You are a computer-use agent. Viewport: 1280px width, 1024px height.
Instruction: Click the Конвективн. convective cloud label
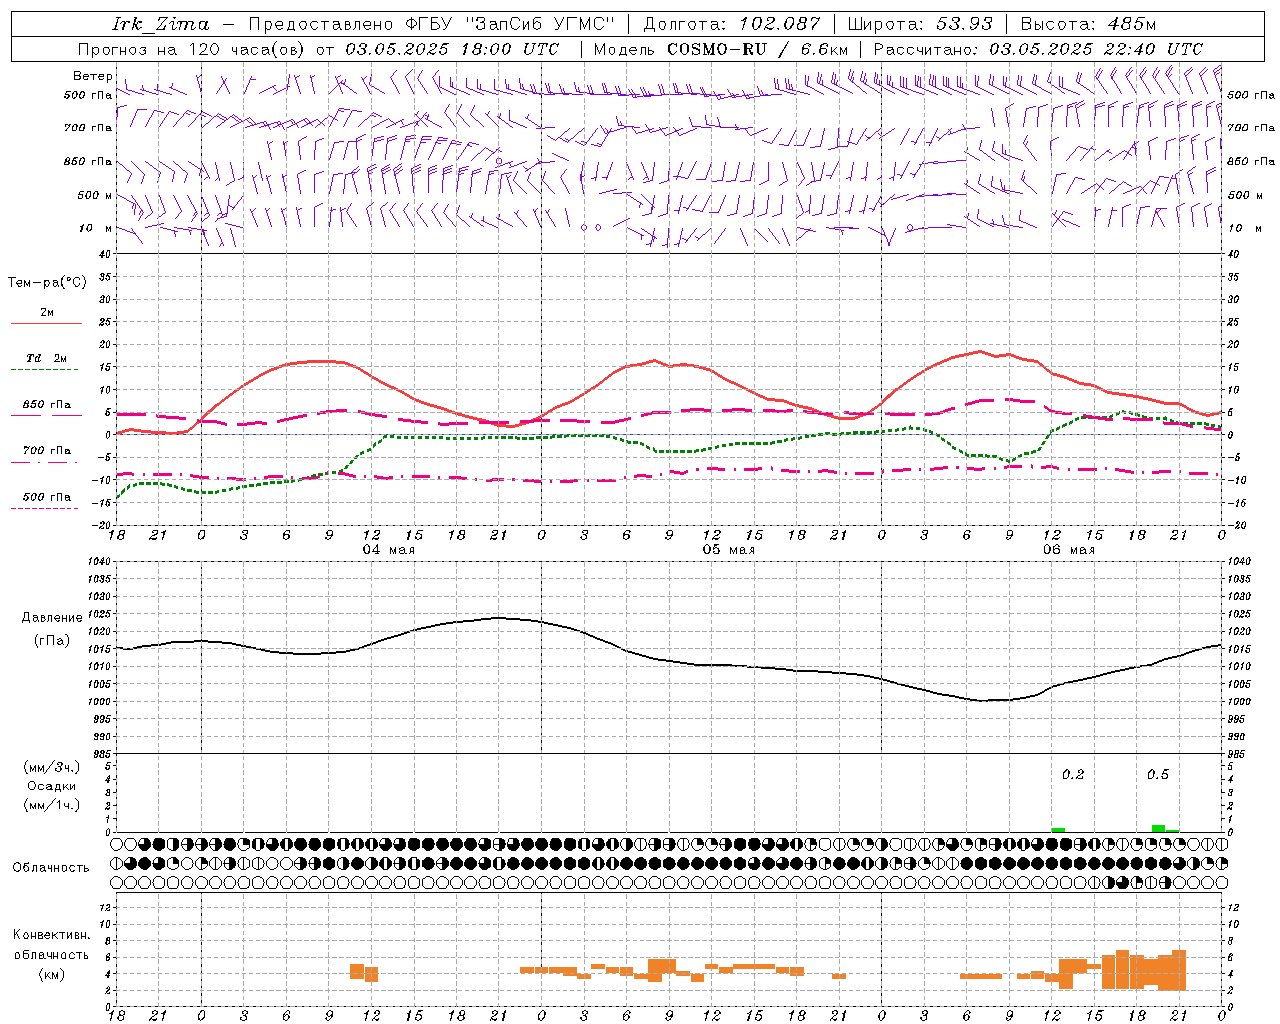51,936
